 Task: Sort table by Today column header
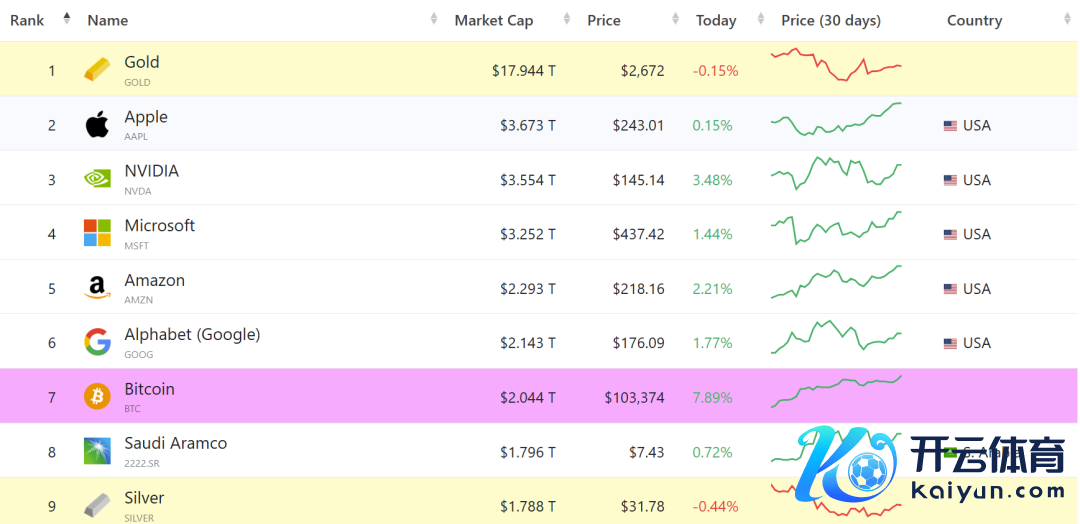716,21
